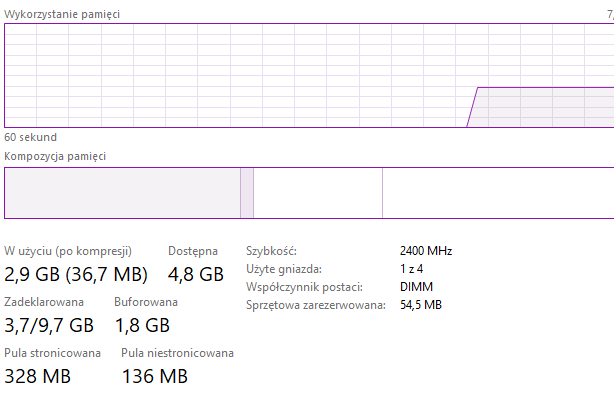Select the in-use segment of memory composition bar

pos(122,193)
